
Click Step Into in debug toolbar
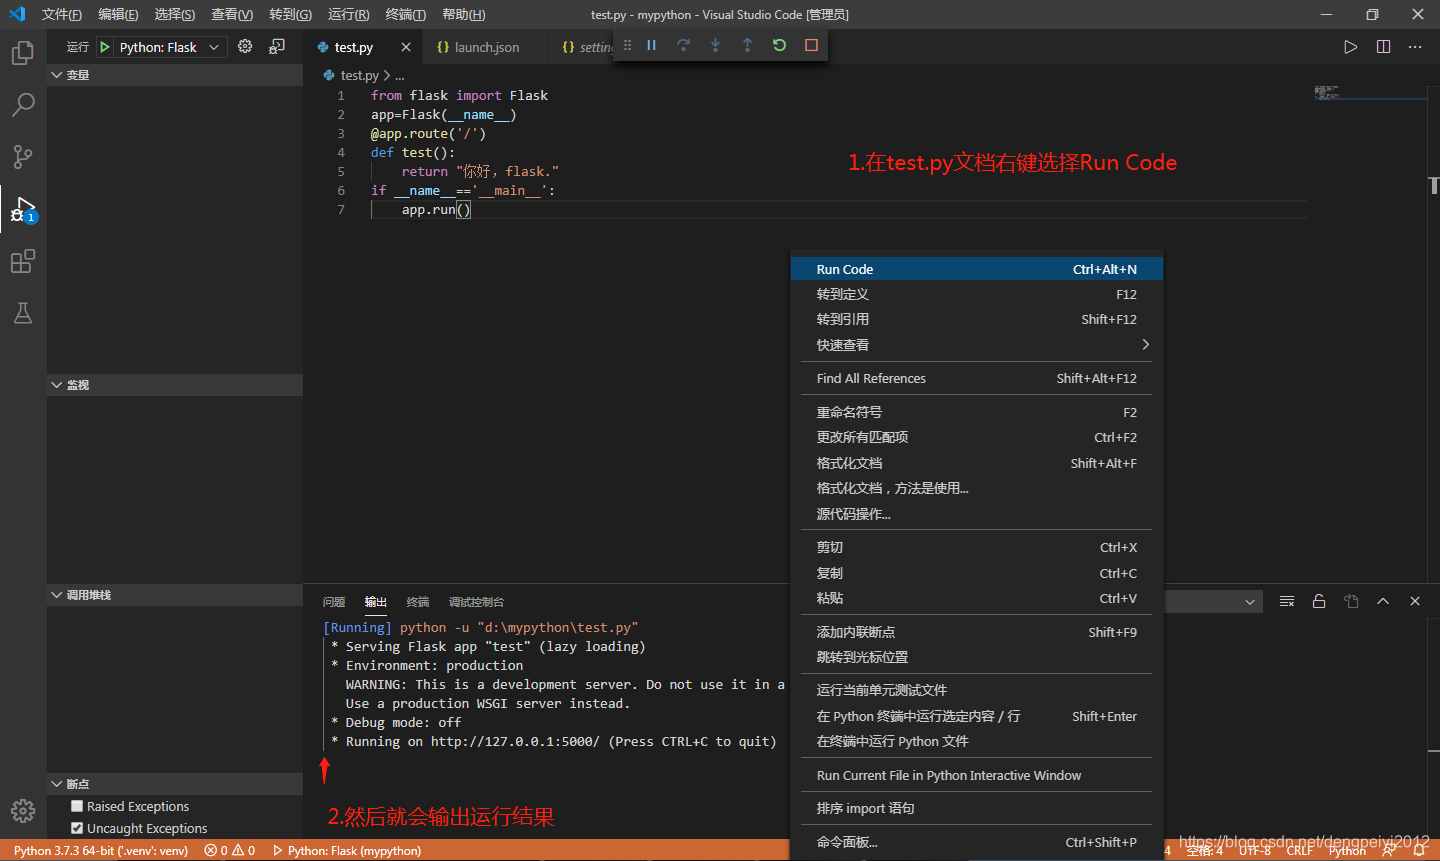tap(716, 45)
